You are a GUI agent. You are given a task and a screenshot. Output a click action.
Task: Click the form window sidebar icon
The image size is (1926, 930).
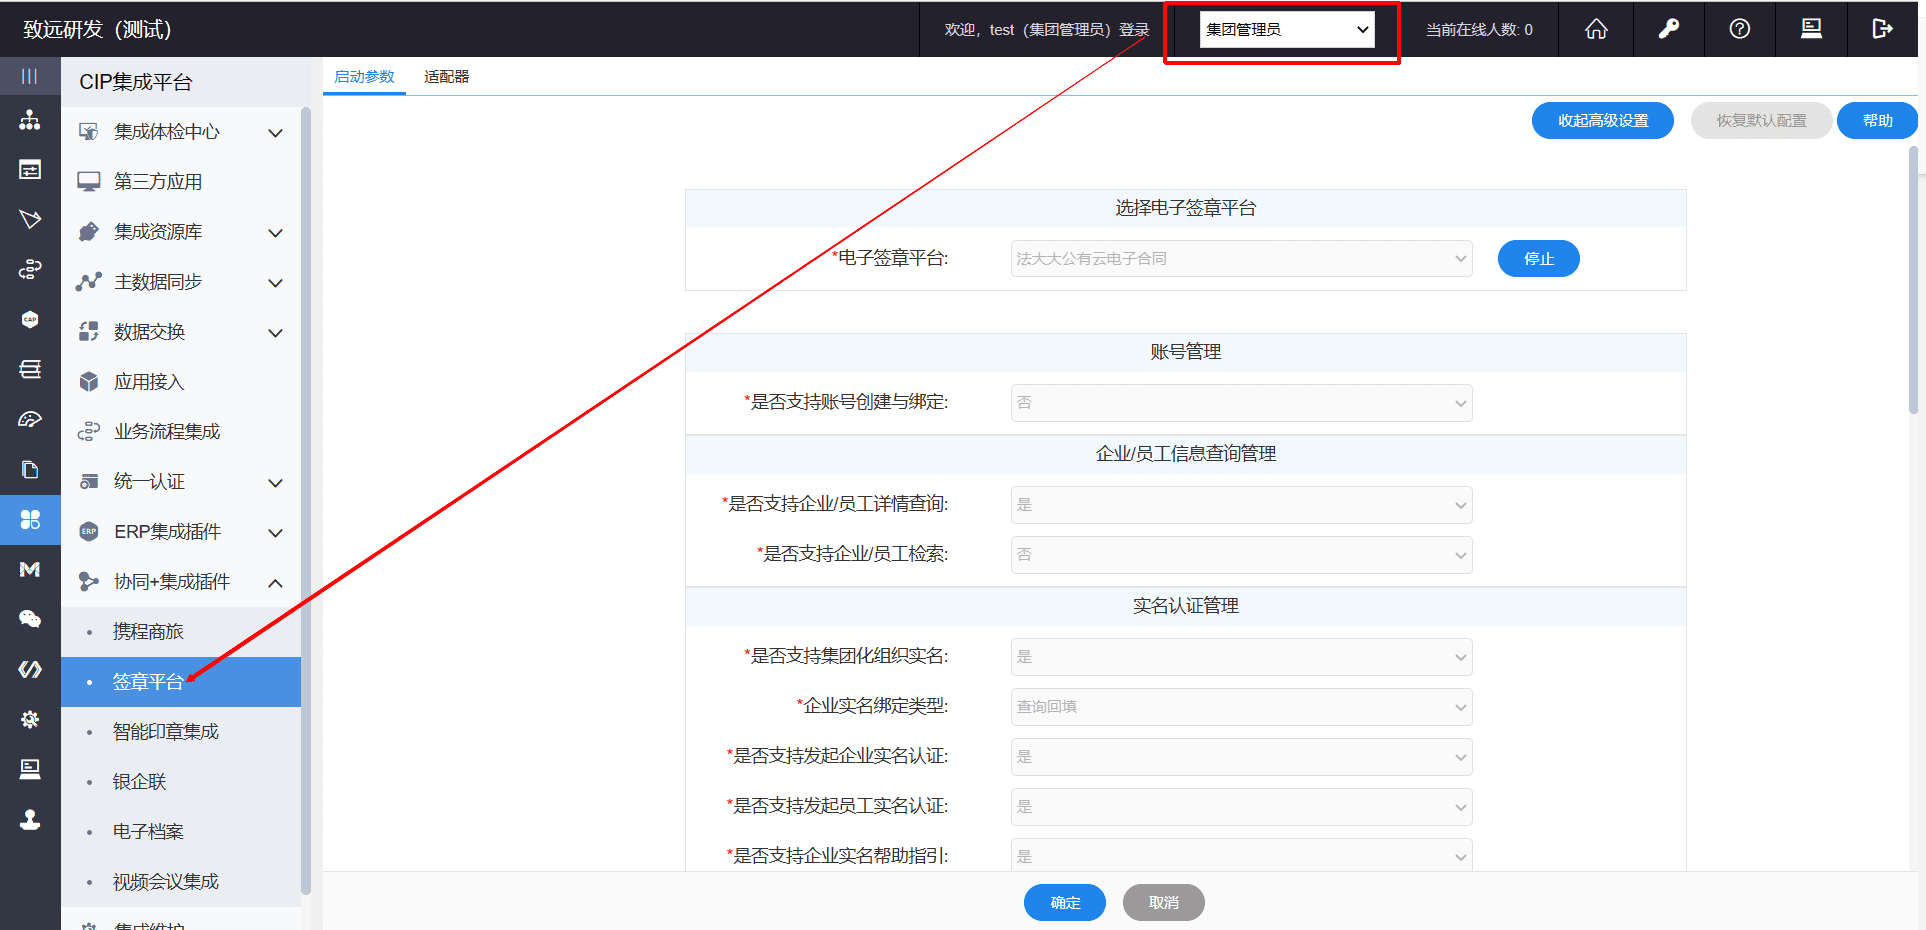[x=30, y=170]
